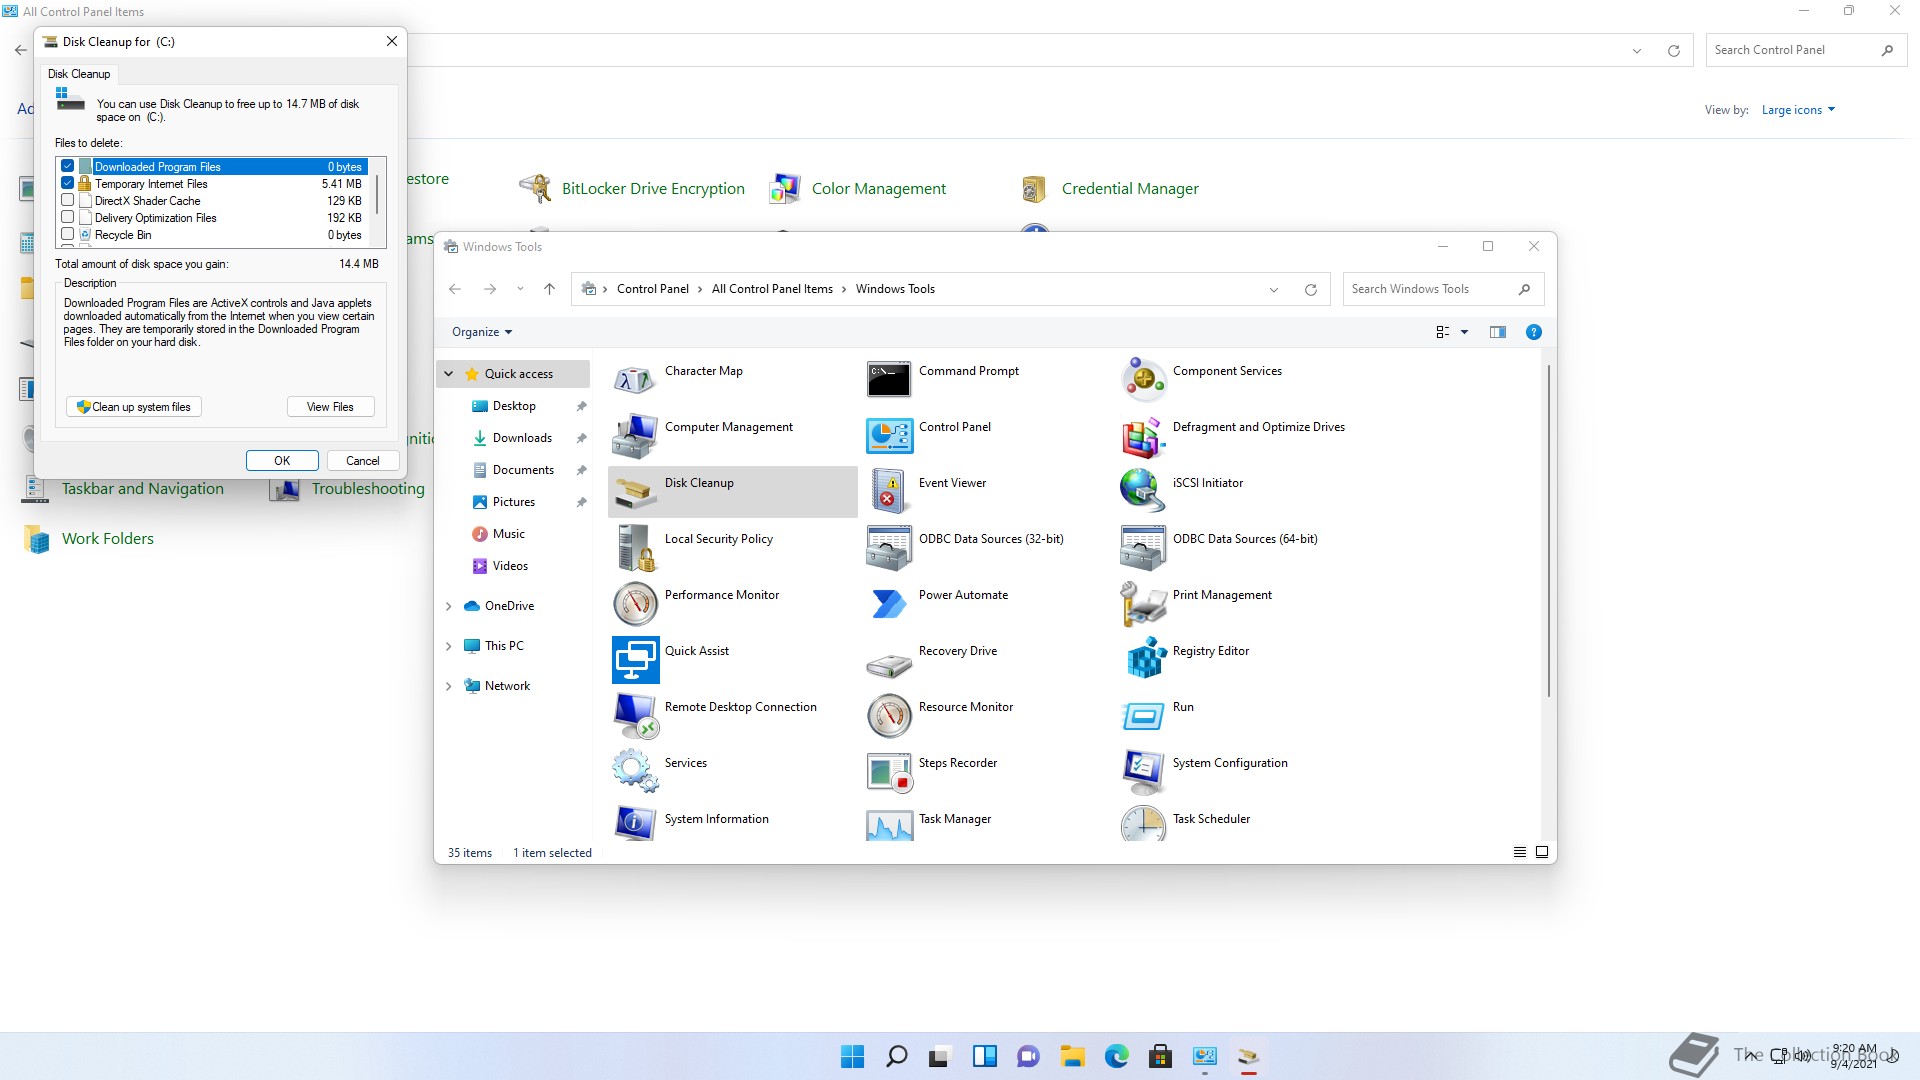Open Quick Assist icon
This screenshot has height=1080, width=1920.
coord(635,660)
